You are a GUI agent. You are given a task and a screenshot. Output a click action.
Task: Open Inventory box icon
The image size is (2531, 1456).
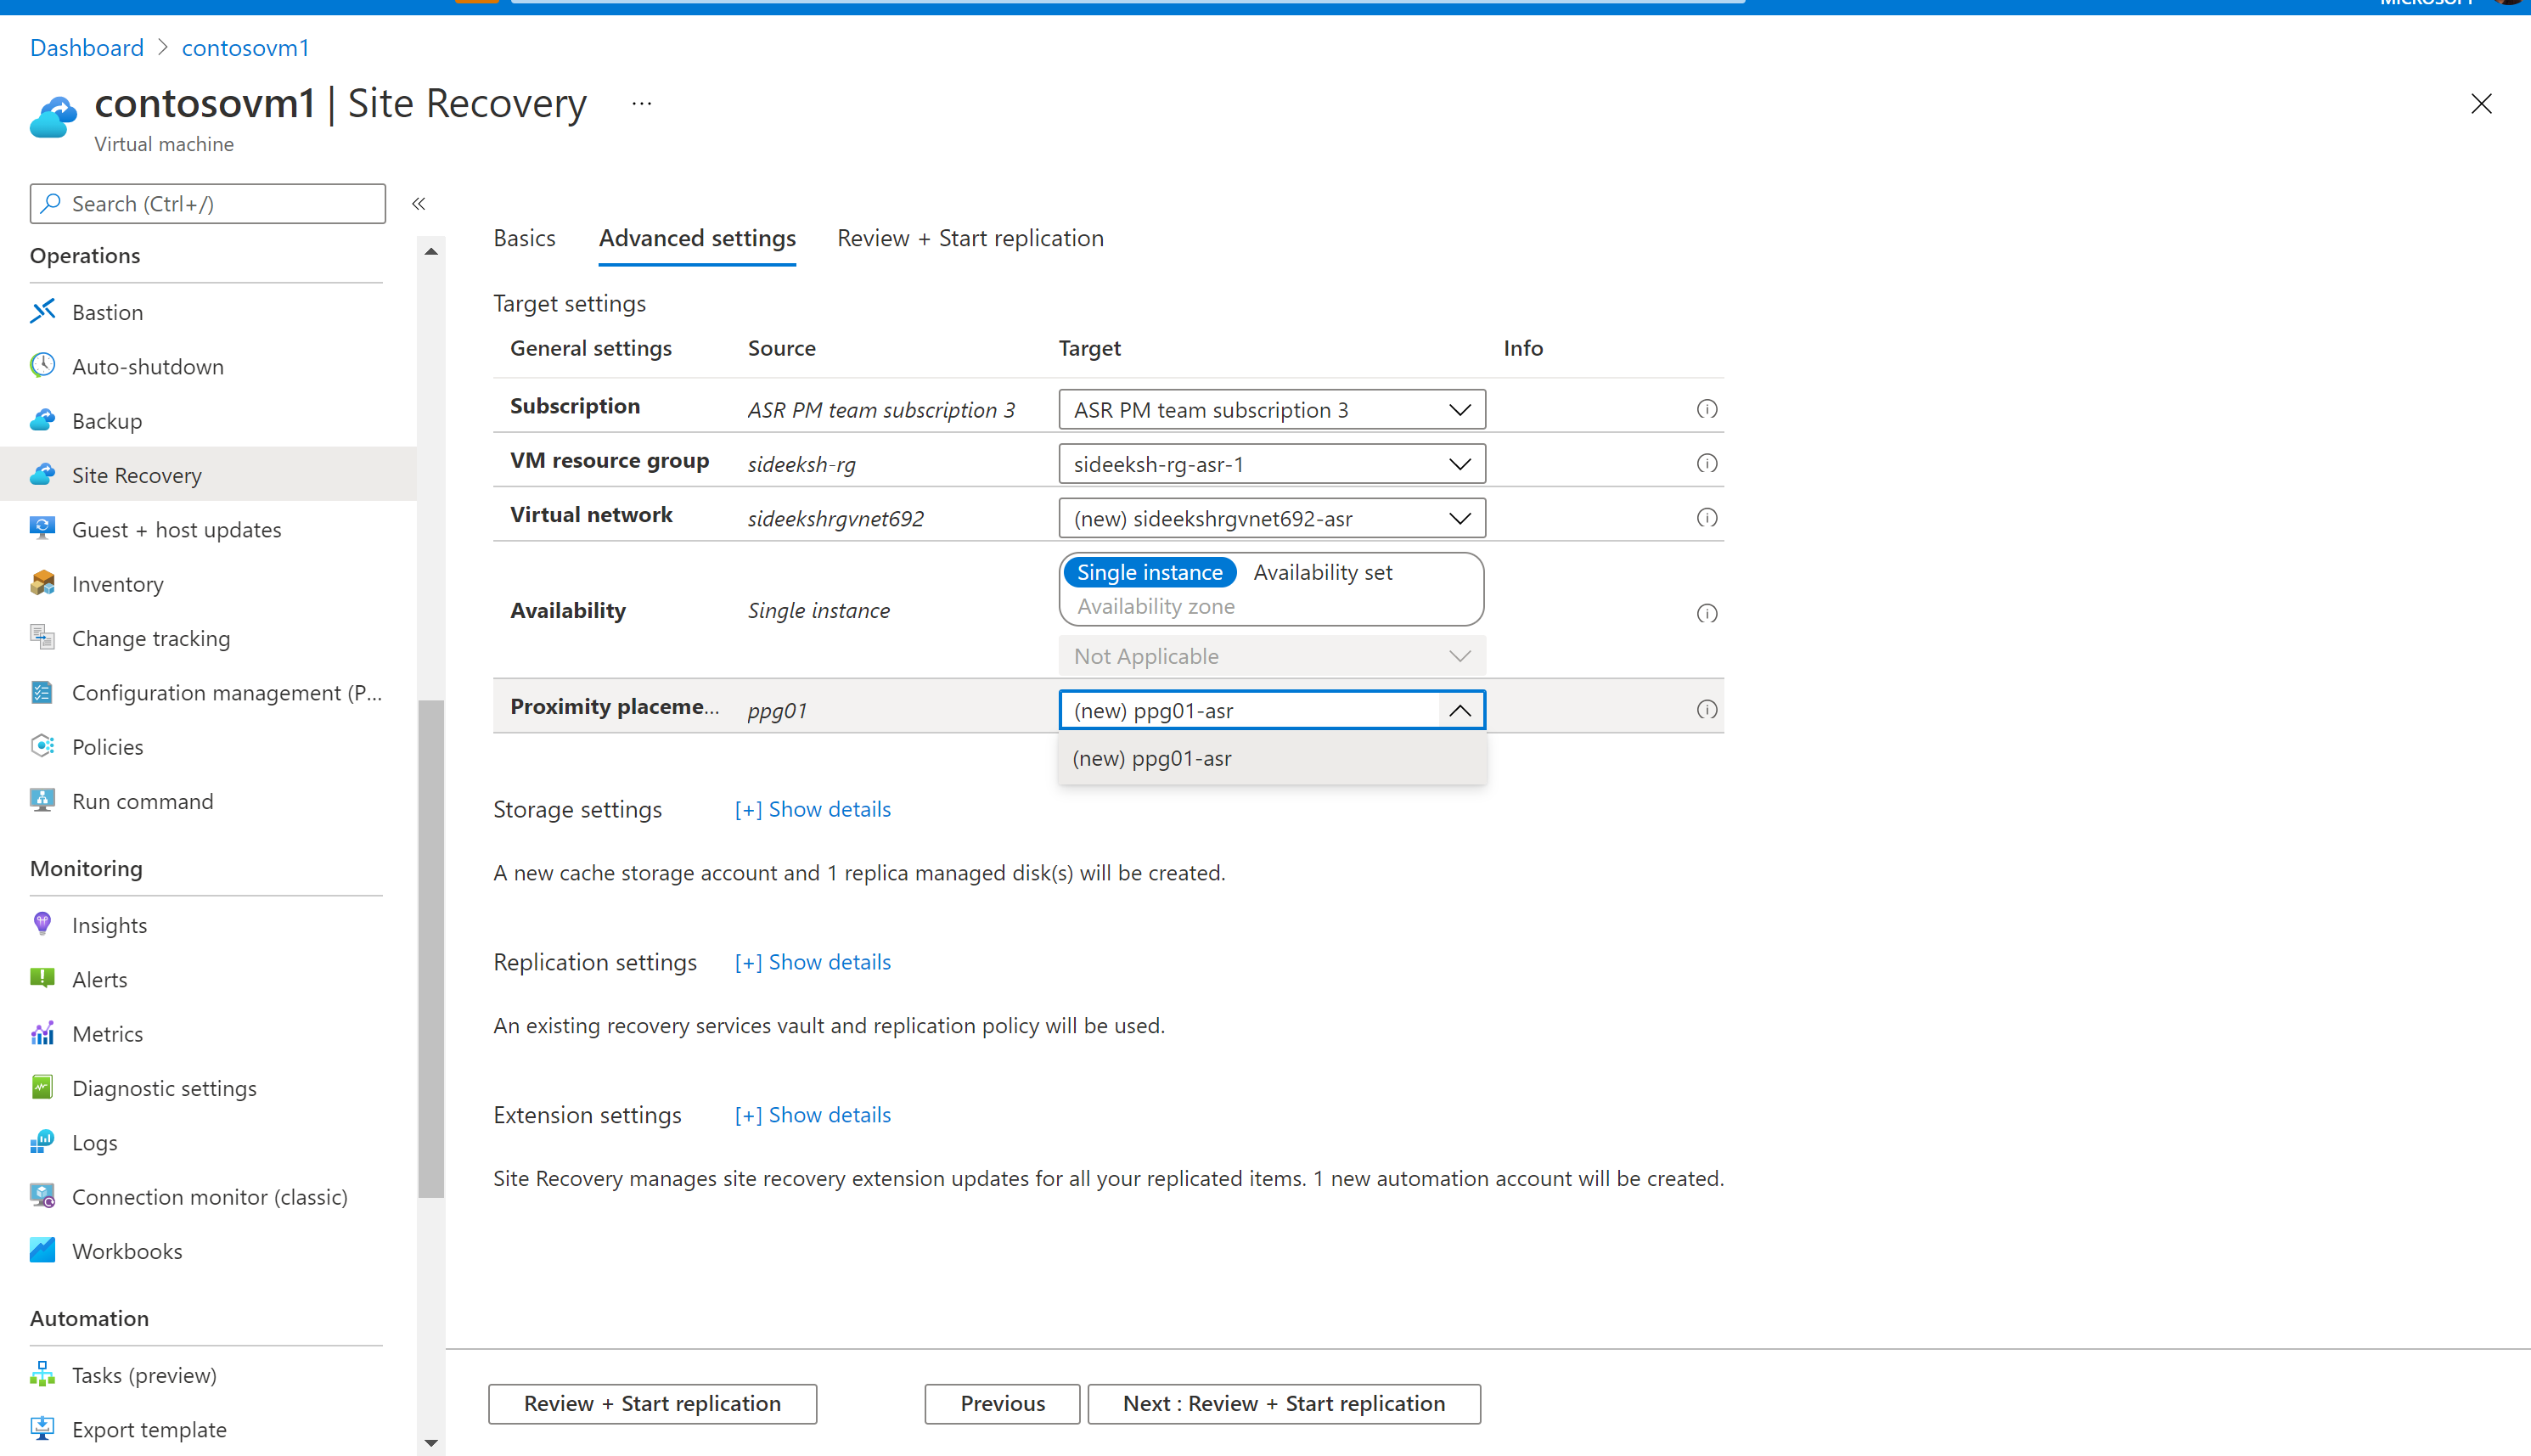(42, 583)
